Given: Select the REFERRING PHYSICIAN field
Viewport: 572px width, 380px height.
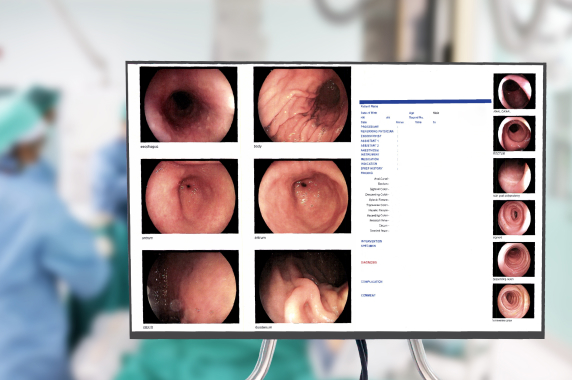Looking at the screenshot, I should tap(377, 131).
